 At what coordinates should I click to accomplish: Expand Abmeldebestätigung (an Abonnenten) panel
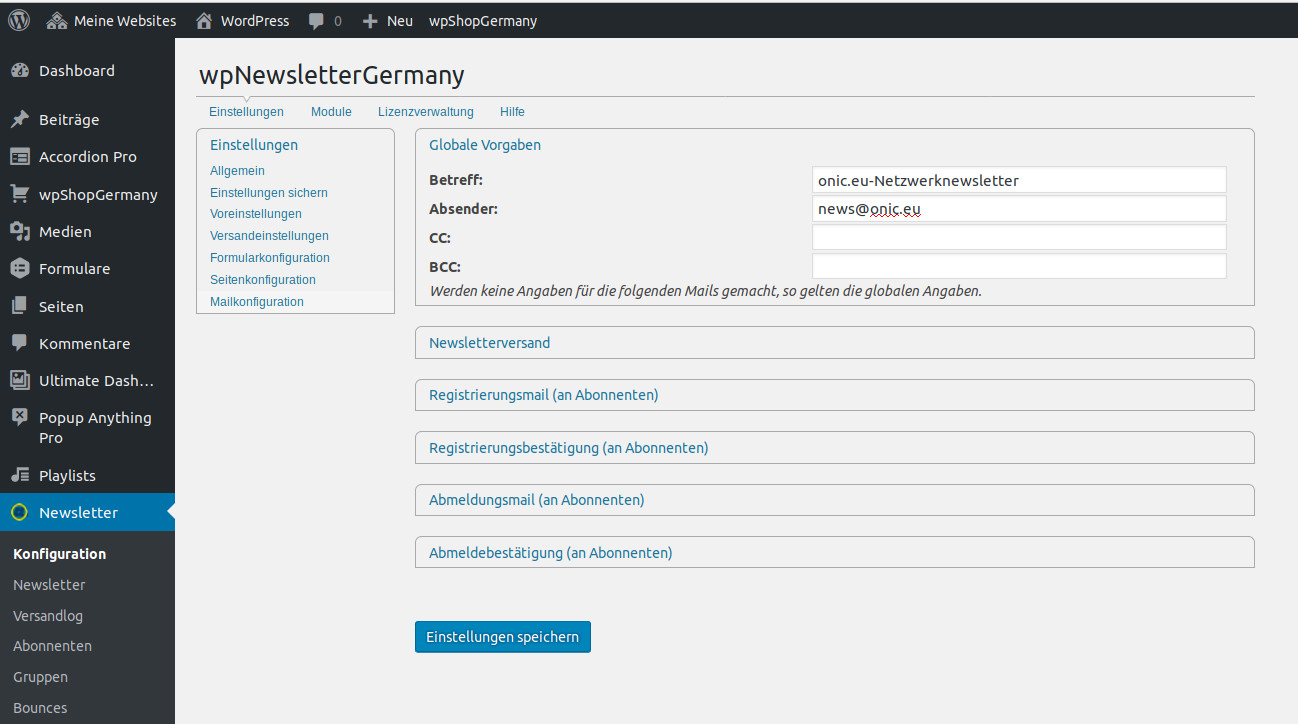click(834, 553)
